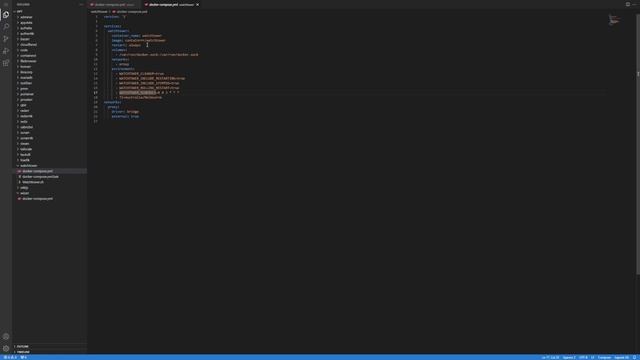Image resolution: width=640 pixels, height=360 pixels.
Task: Open the docker-compose.yml backup file
Action: (40, 177)
